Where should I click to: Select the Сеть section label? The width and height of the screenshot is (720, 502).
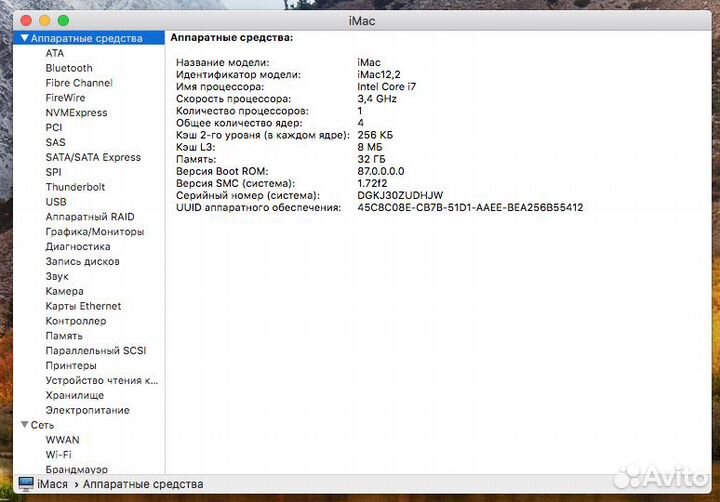click(42, 425)
